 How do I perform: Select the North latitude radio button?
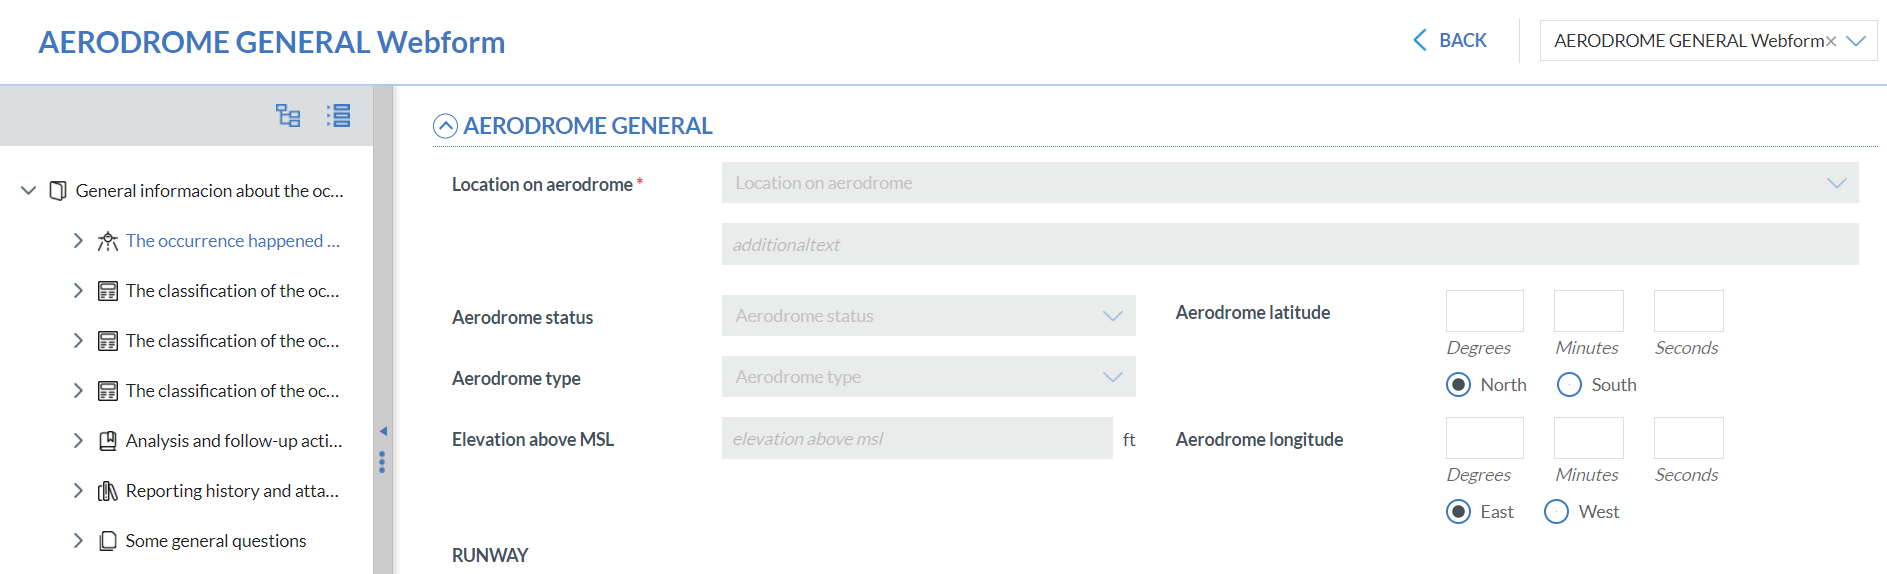[x=1458, y=385]
